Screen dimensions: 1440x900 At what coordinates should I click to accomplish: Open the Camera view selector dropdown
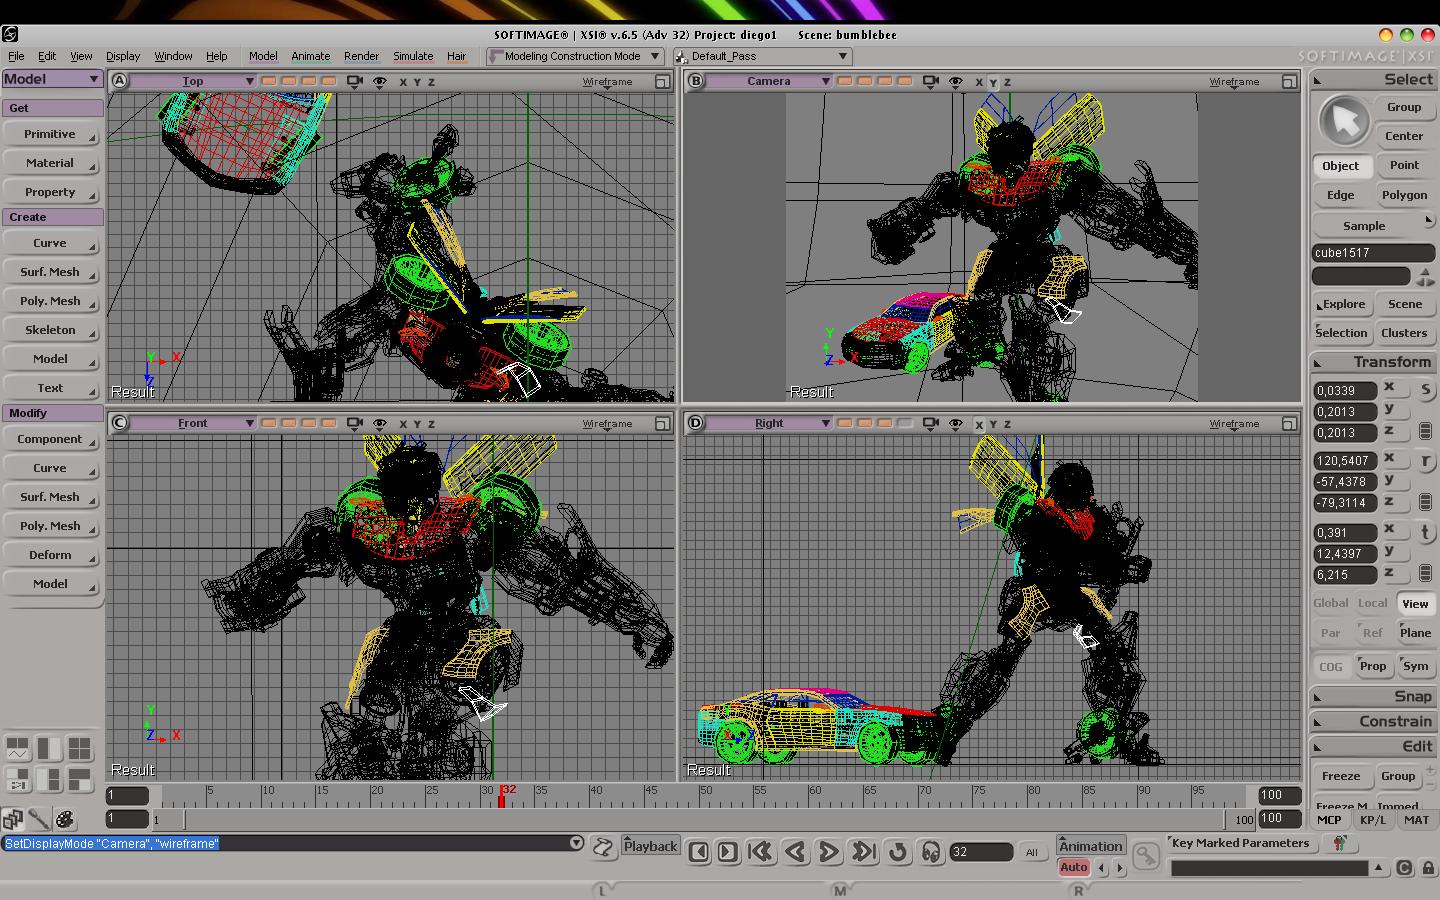point(769,81)
